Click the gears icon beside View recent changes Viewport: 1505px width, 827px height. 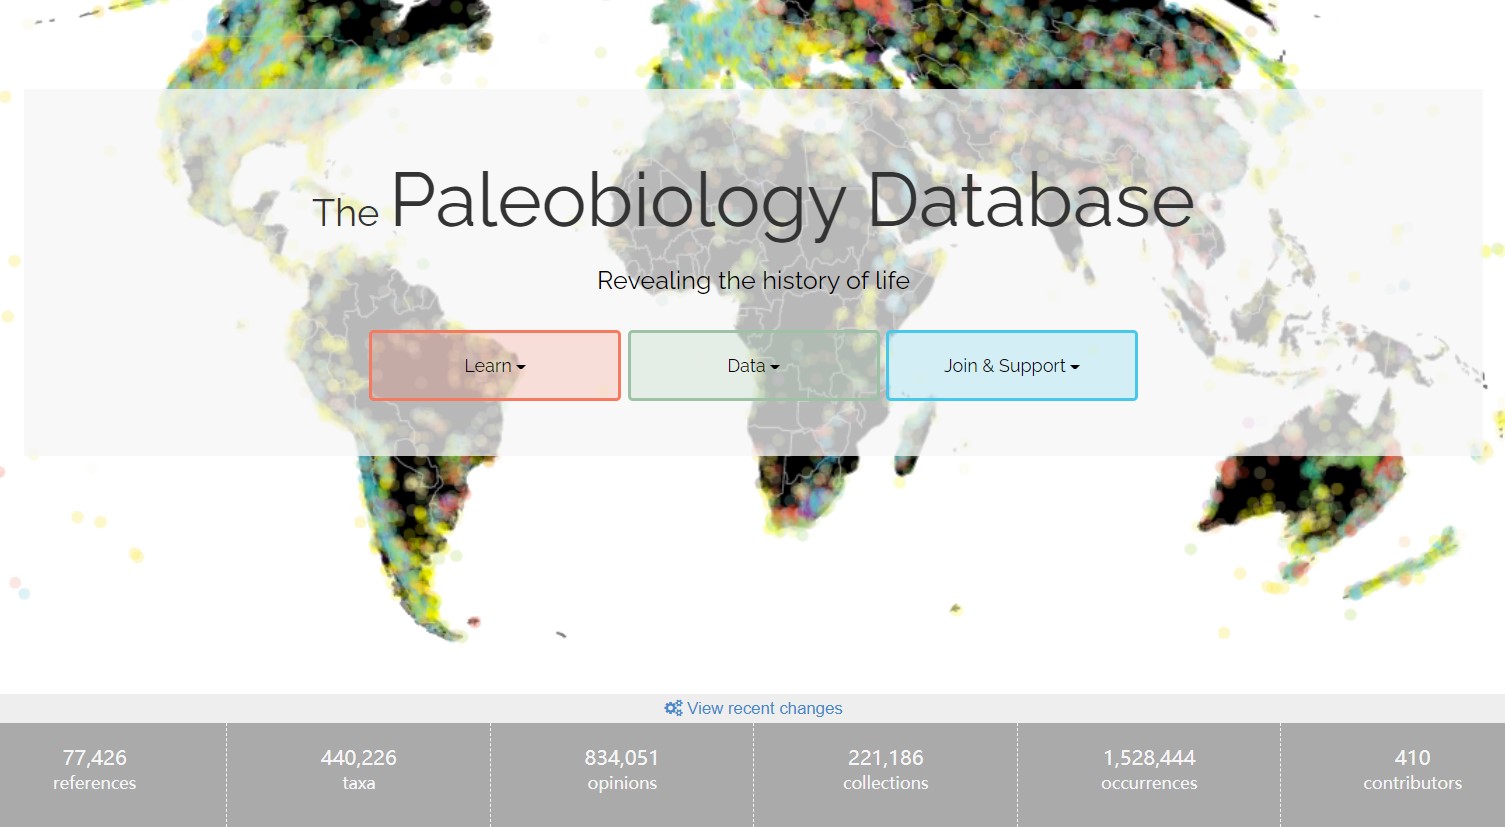(673, 708)
